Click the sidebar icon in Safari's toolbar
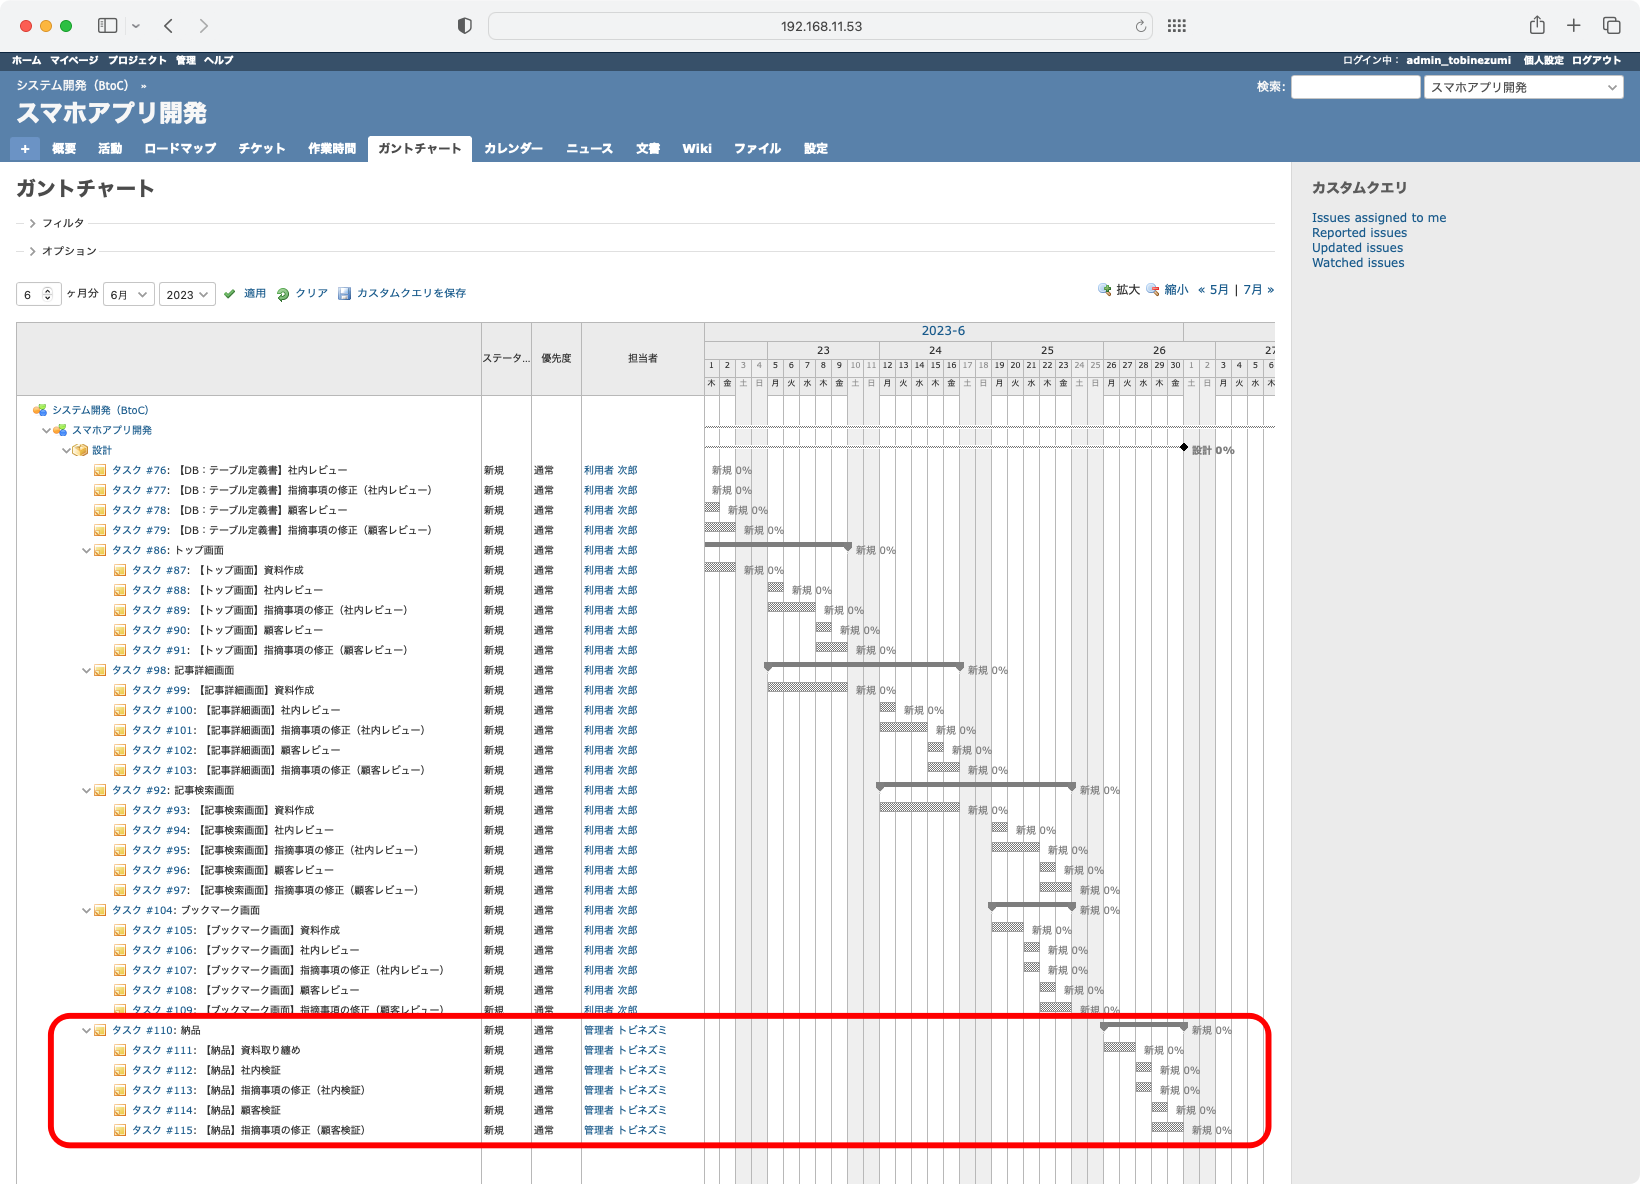This screenshot has height=1184, width=1640. click(105, 25)
